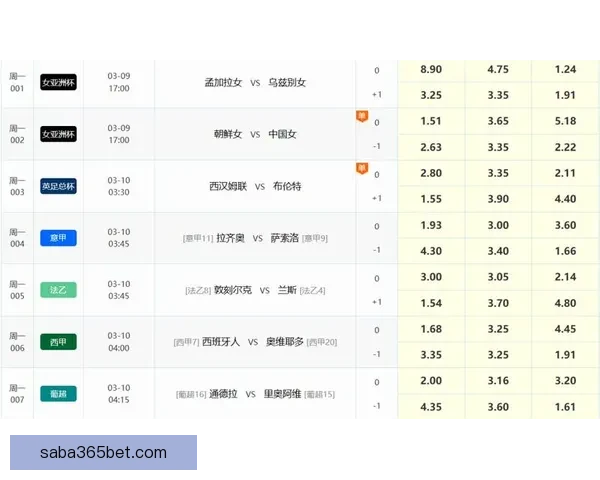Open team 乌兹别女 details

pos(287,82)
